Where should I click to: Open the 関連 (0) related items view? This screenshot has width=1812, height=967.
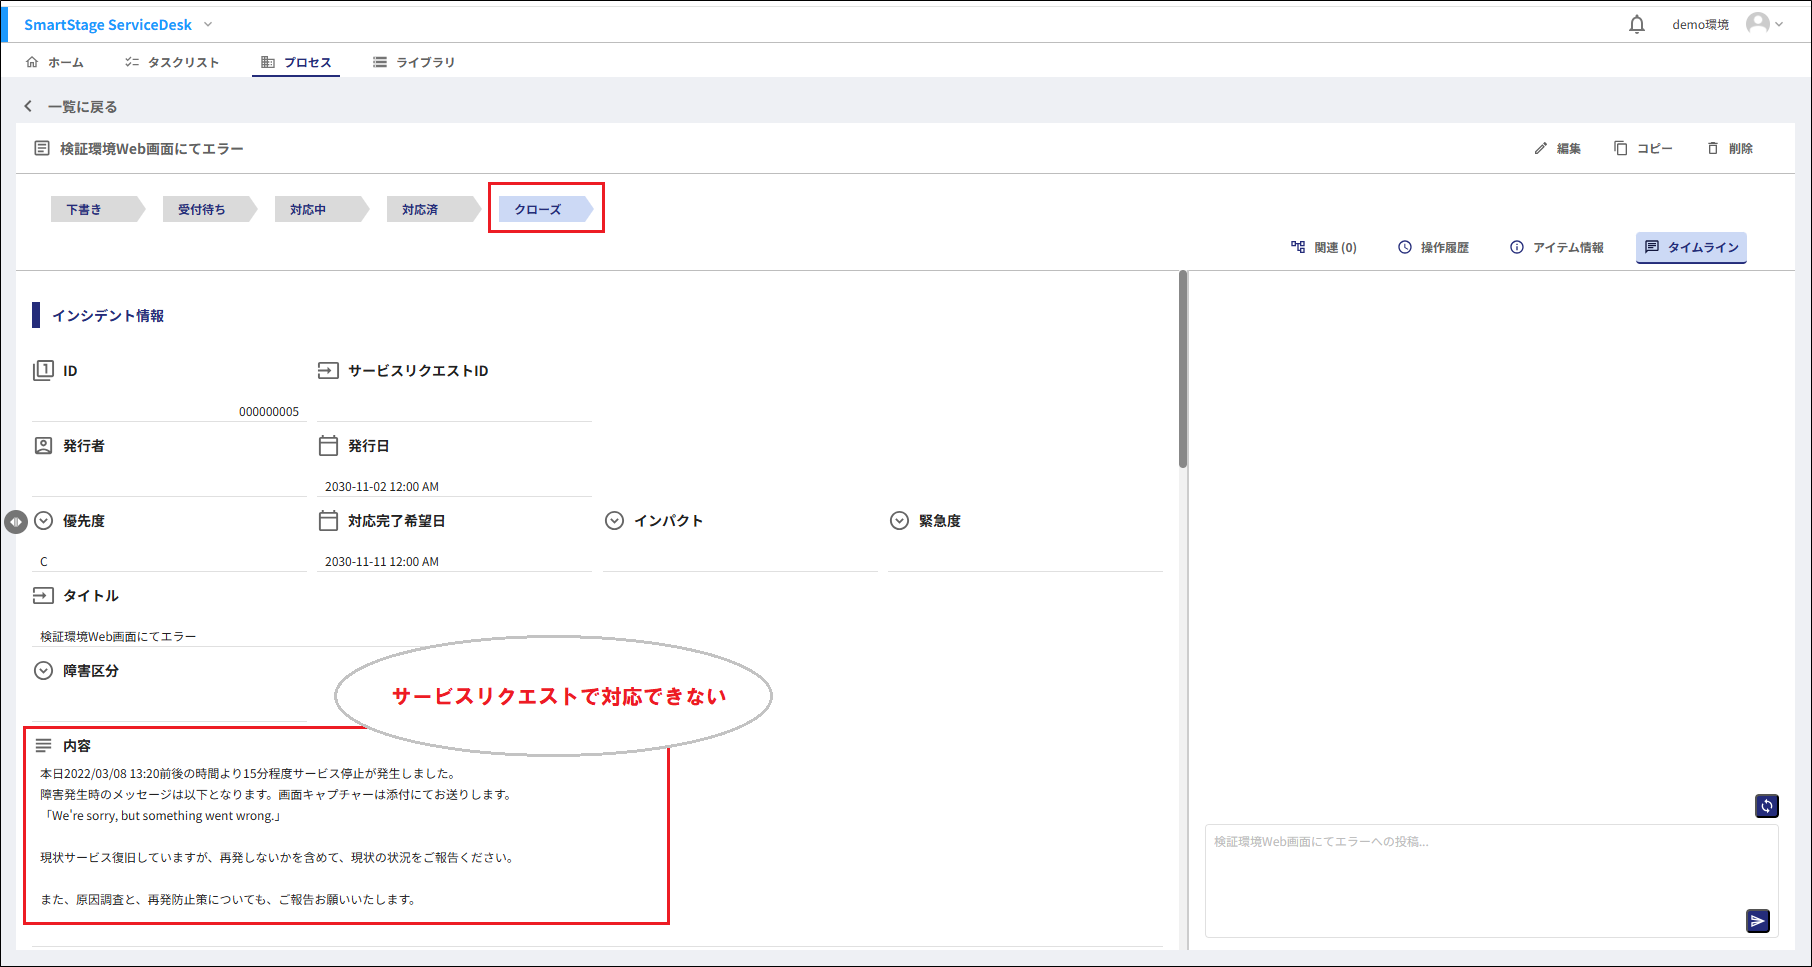pos(1324,247)
